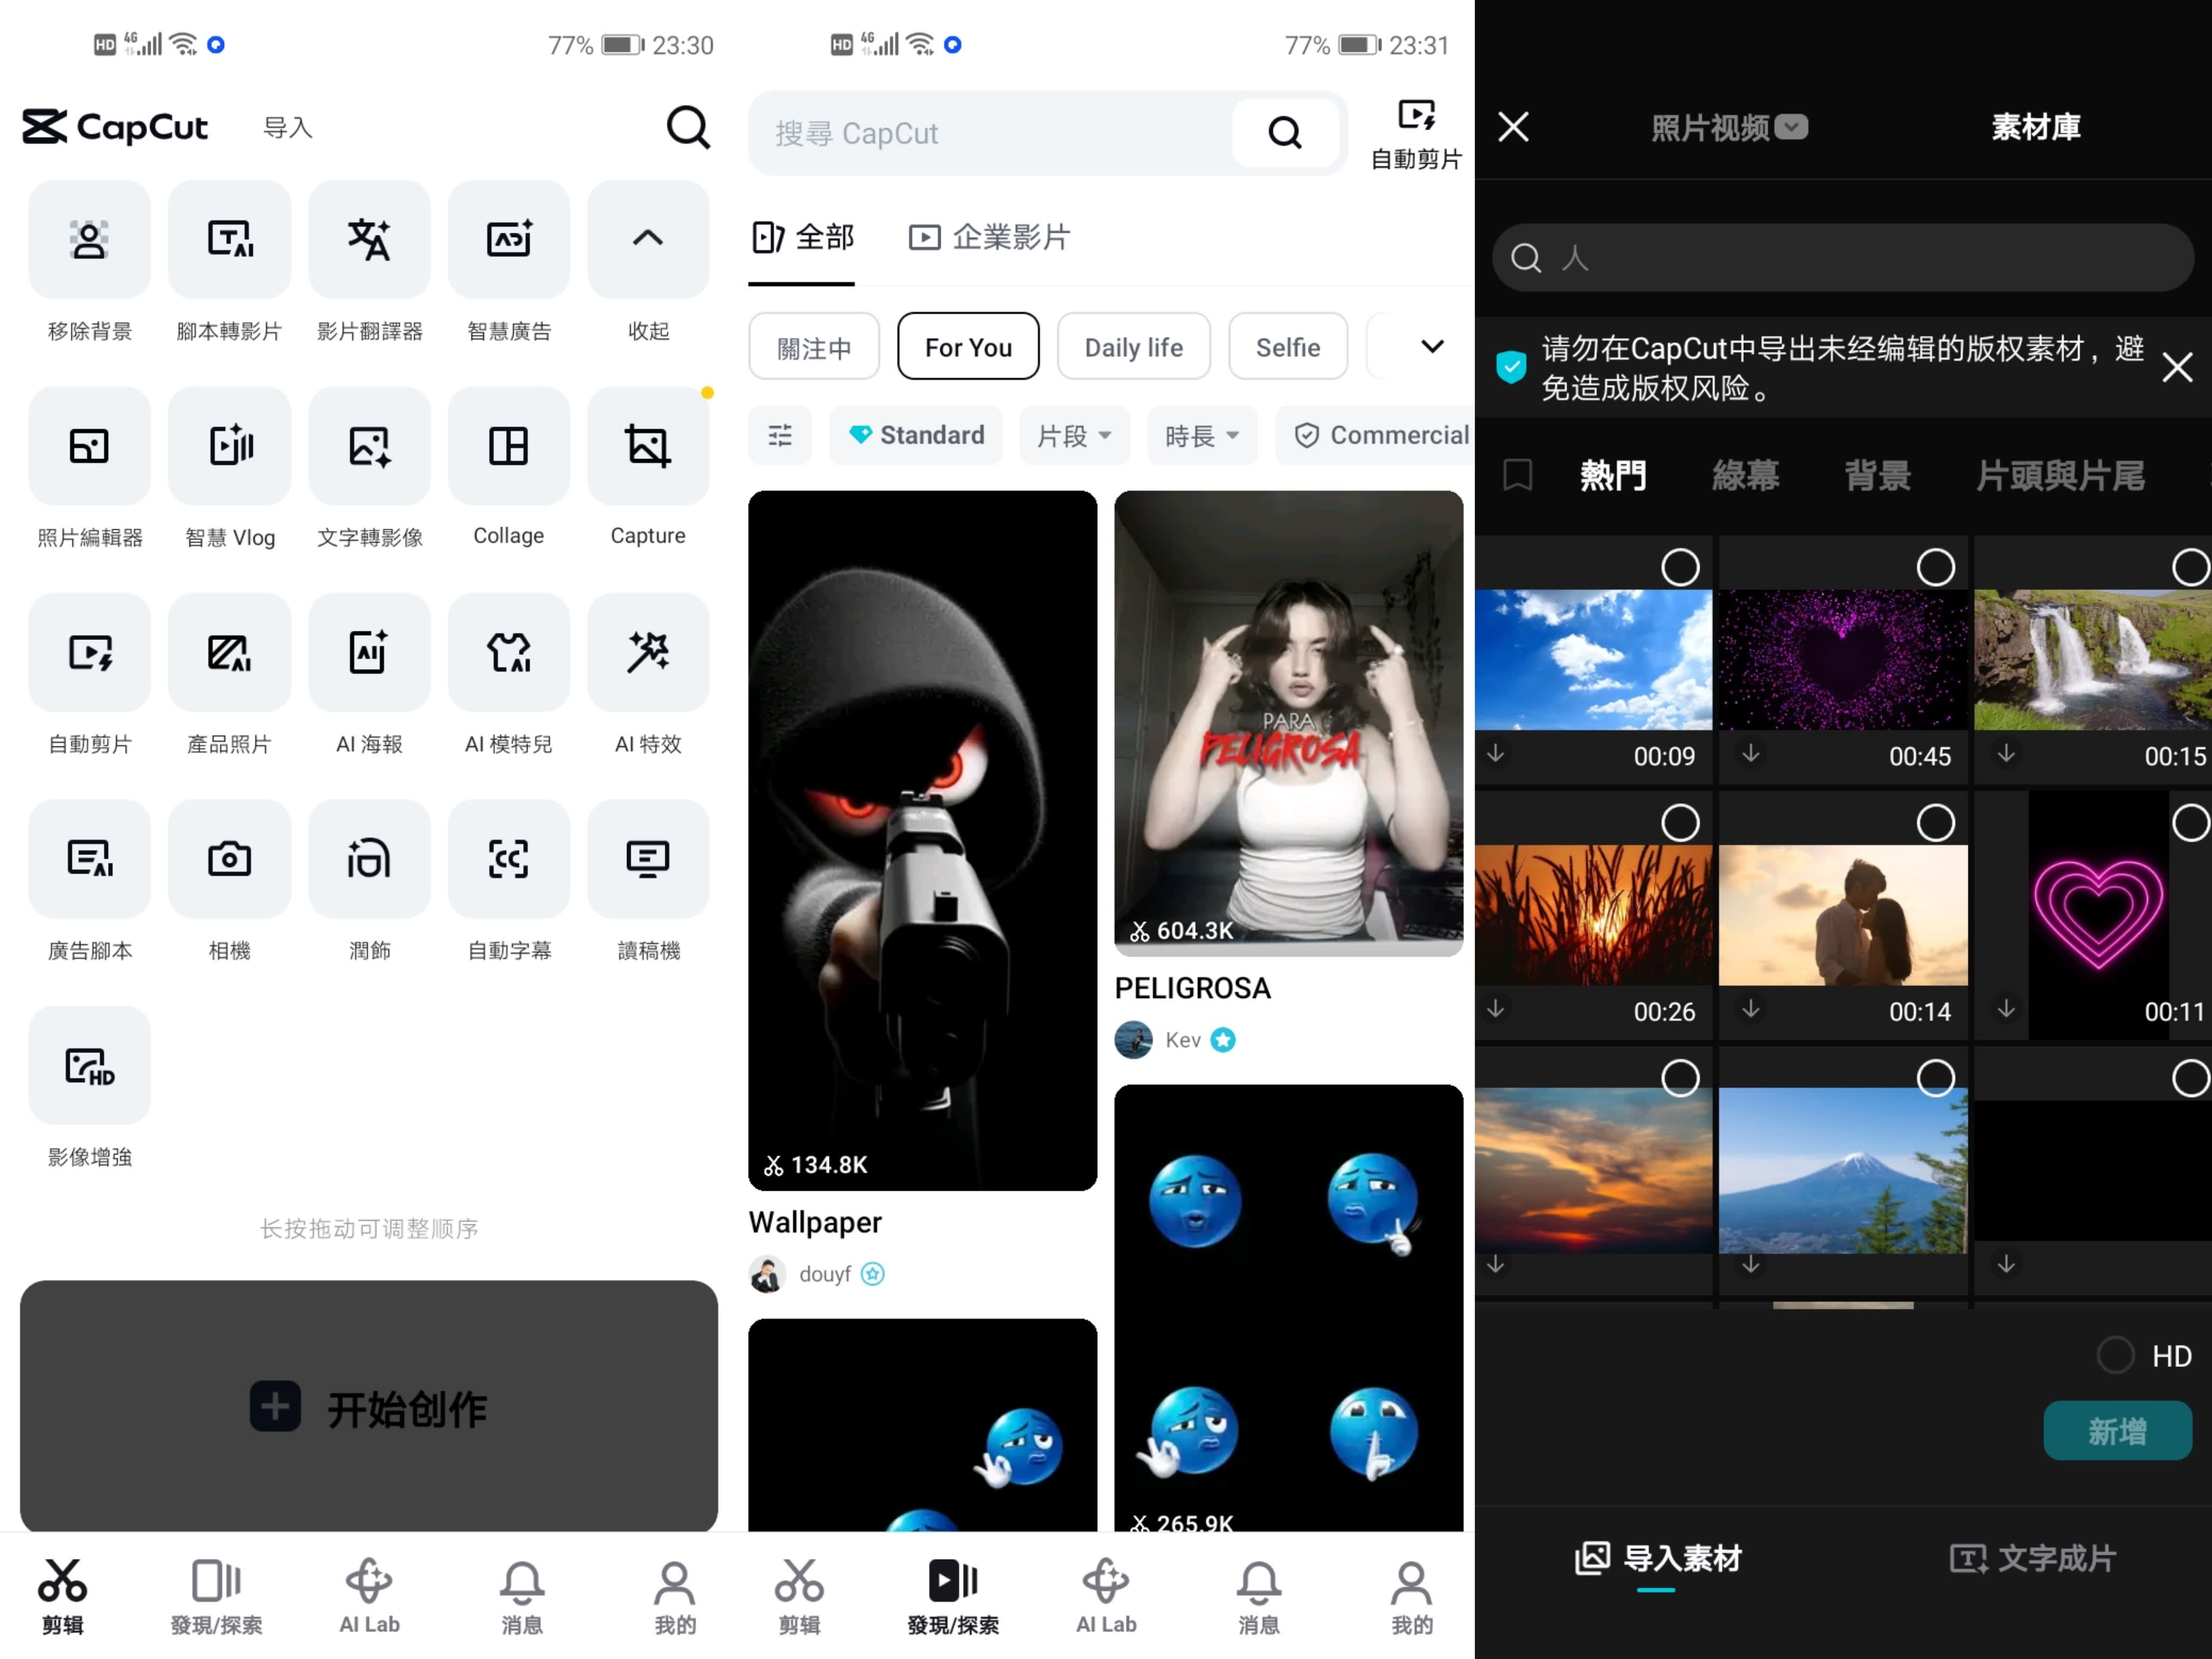Screen dimensions: 2212x1659
Task: Switch to 企業影片 tab
Action: tap(990, 238)
